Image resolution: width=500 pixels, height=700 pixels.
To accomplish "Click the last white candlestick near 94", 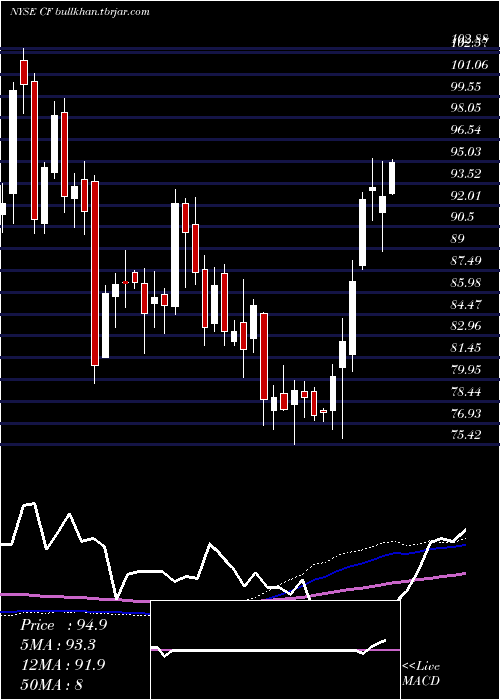I will coord(392,178).
